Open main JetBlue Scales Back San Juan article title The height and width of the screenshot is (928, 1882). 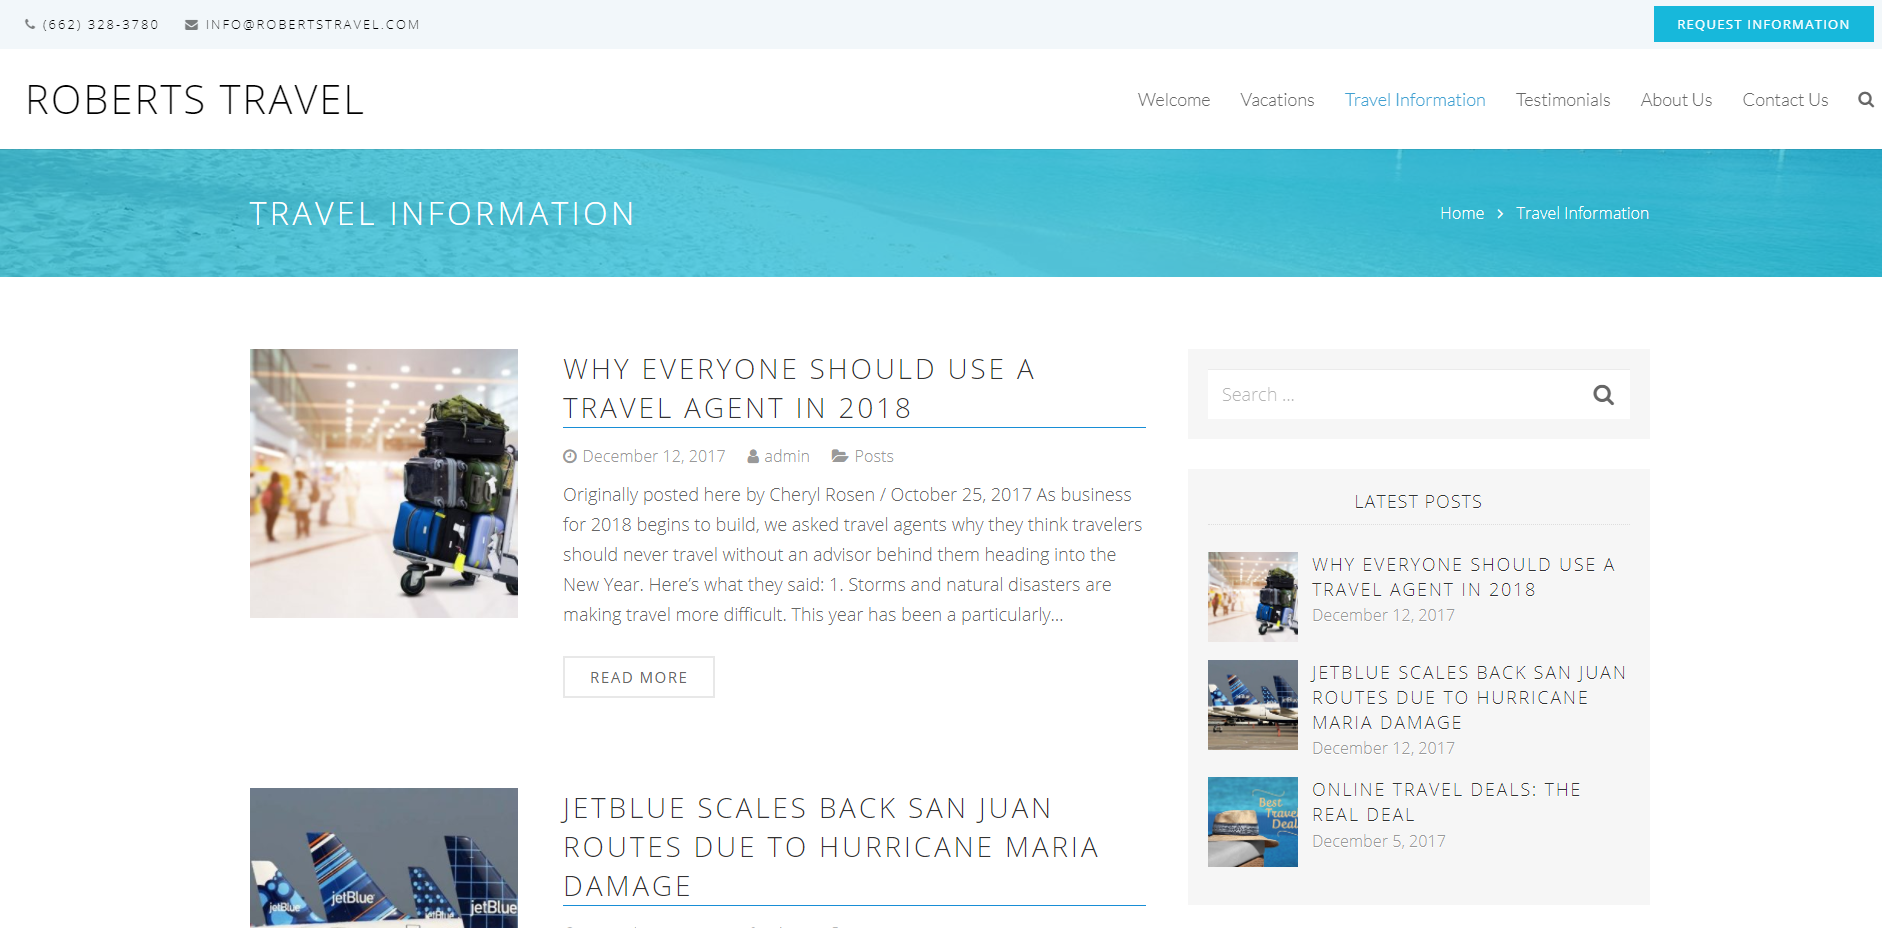click(x=831, y=847)
